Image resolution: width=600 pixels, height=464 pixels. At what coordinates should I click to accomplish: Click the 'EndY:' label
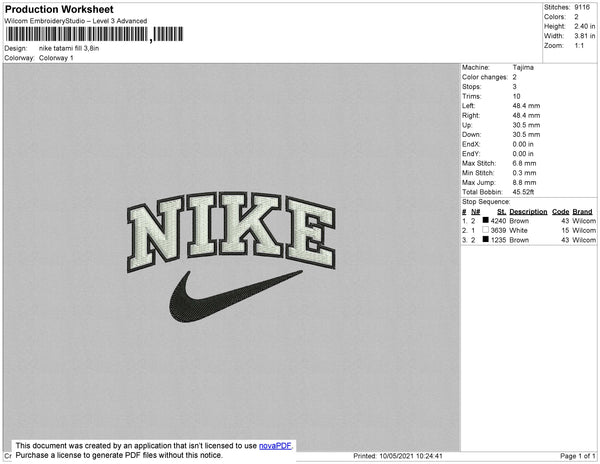pyautogui.click(x=471, y=154)
